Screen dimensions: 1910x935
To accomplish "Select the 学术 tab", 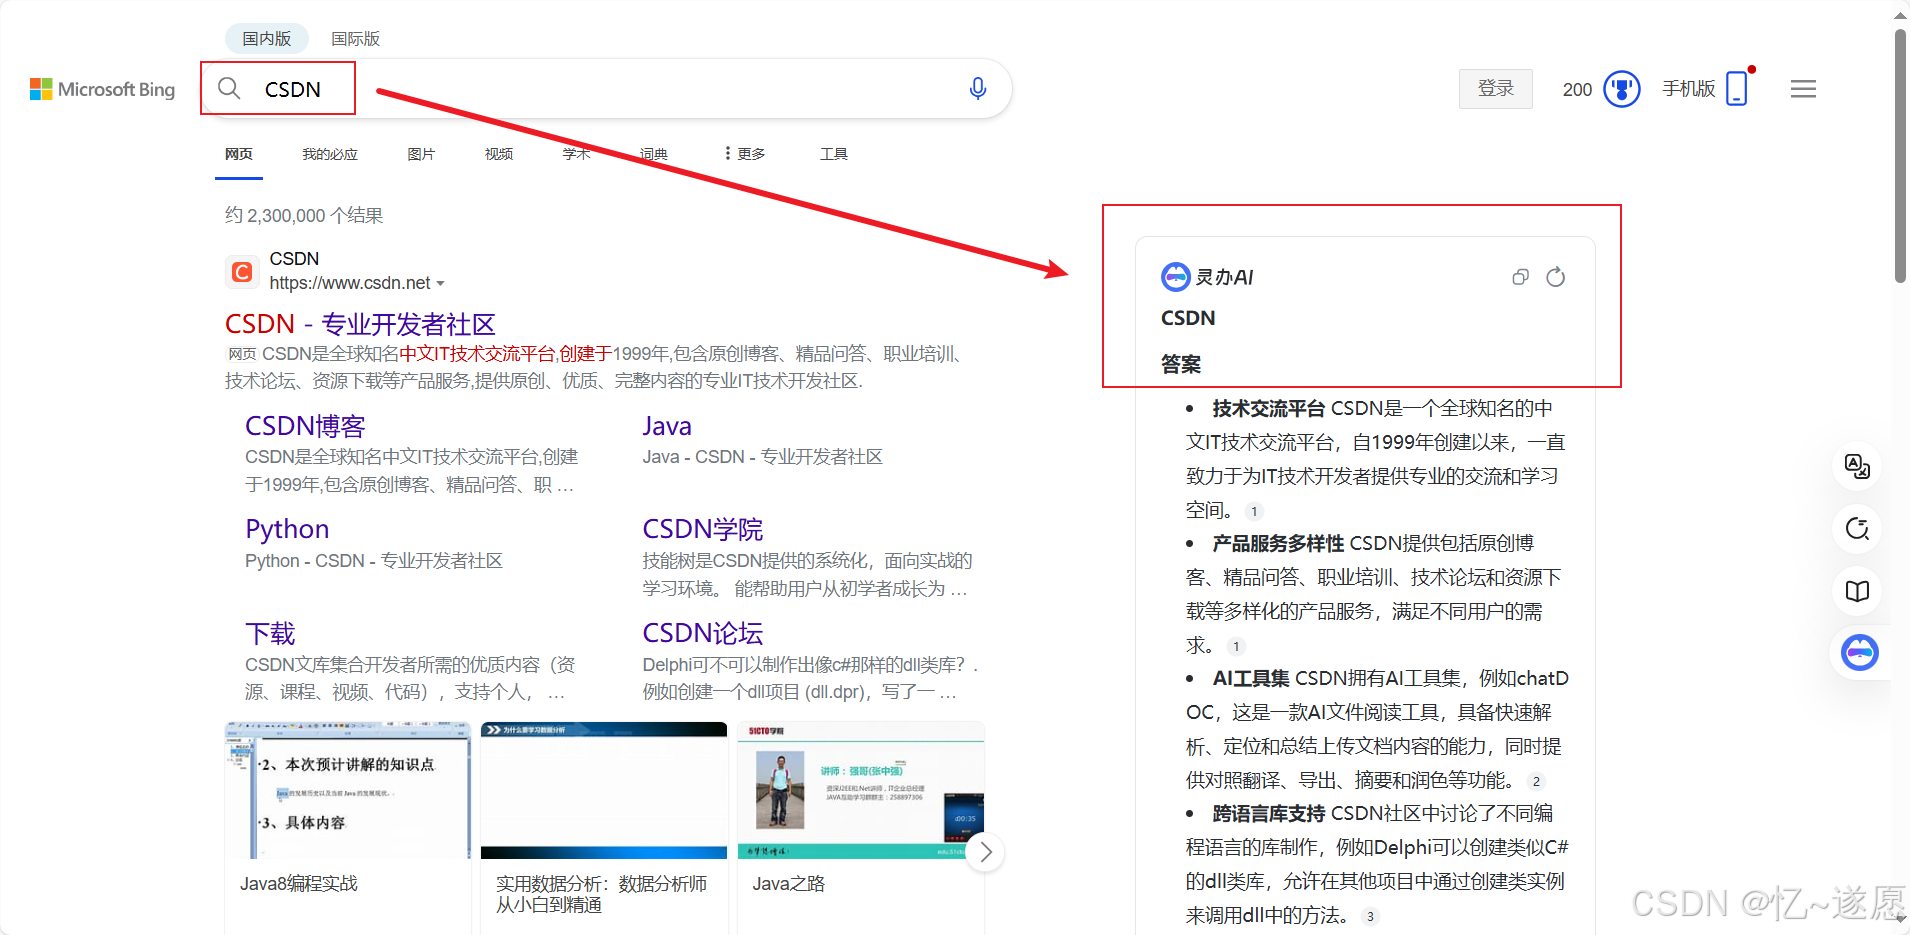I will click(576, 154).
